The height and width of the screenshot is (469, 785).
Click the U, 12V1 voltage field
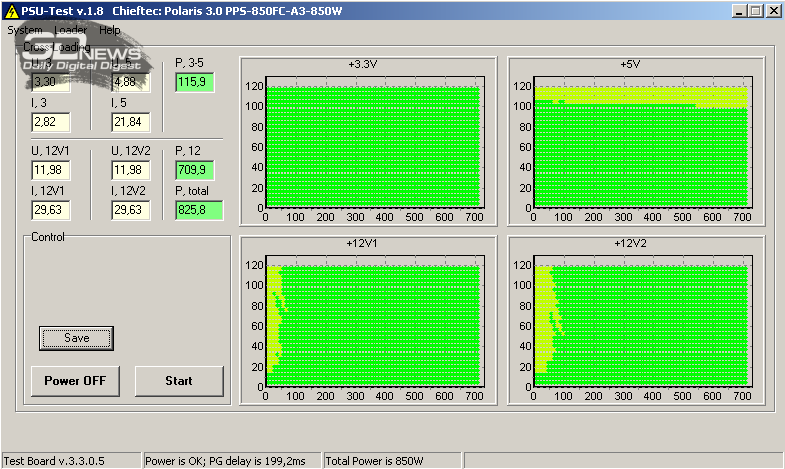pos(50,170)
